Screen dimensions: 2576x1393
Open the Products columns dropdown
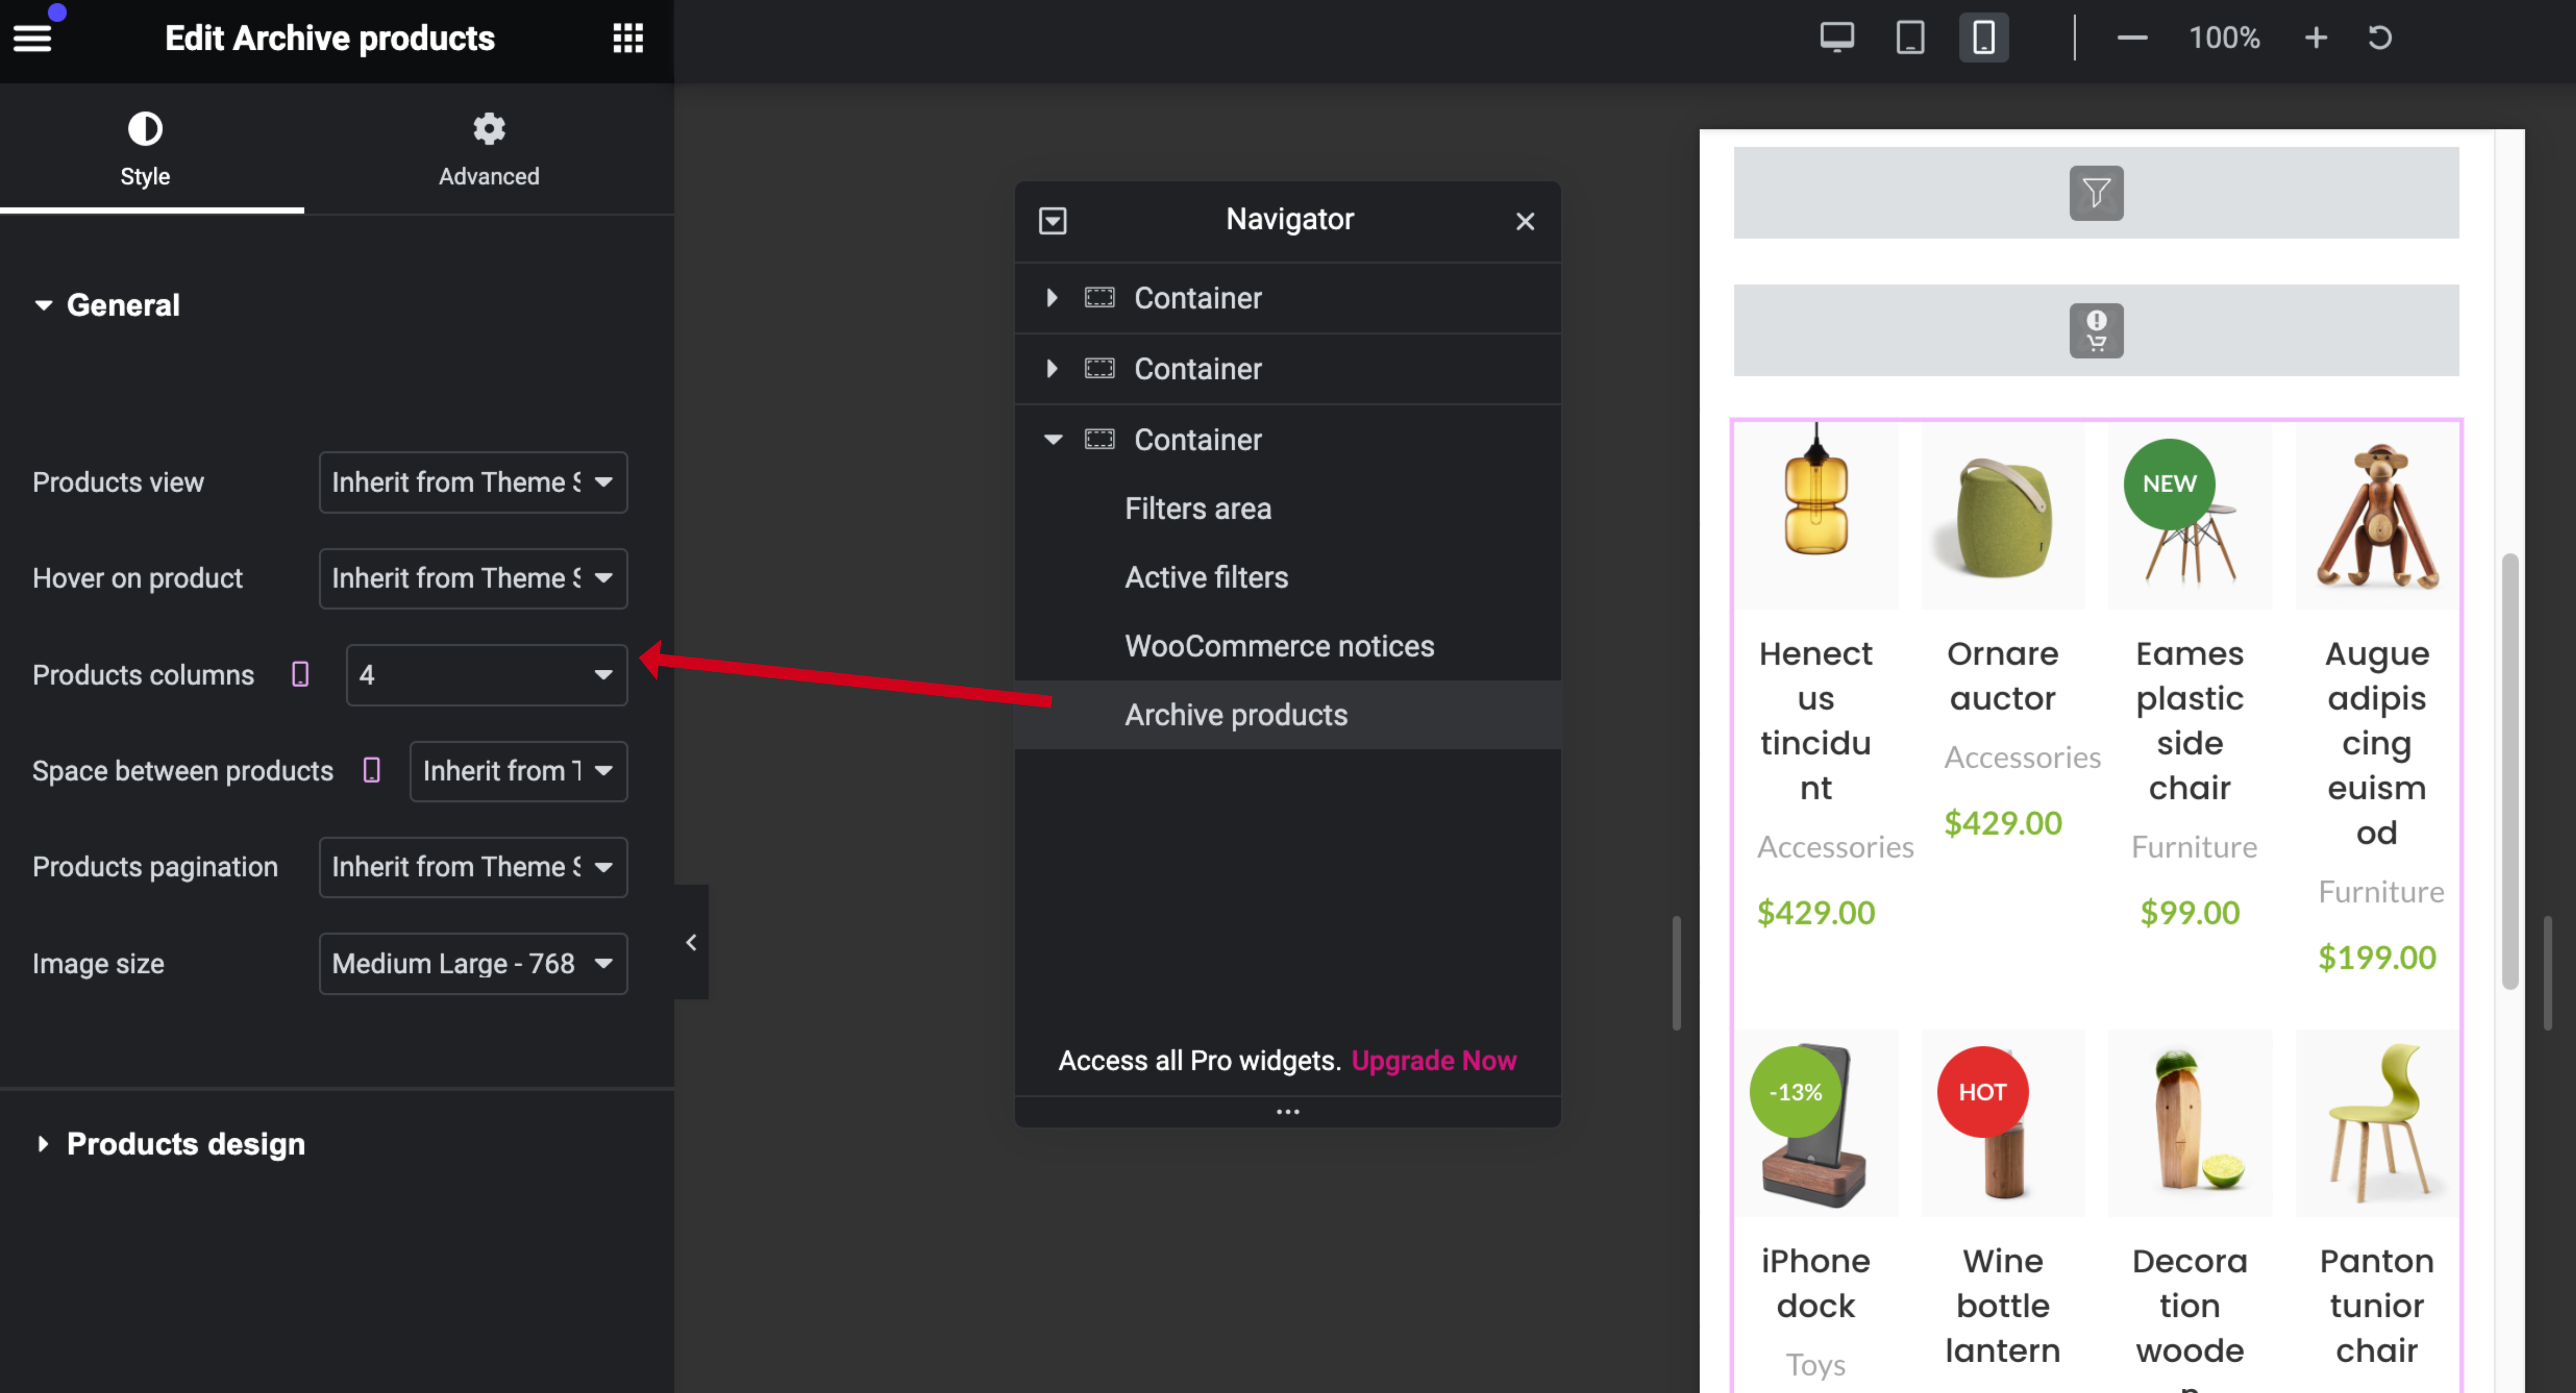487,675
